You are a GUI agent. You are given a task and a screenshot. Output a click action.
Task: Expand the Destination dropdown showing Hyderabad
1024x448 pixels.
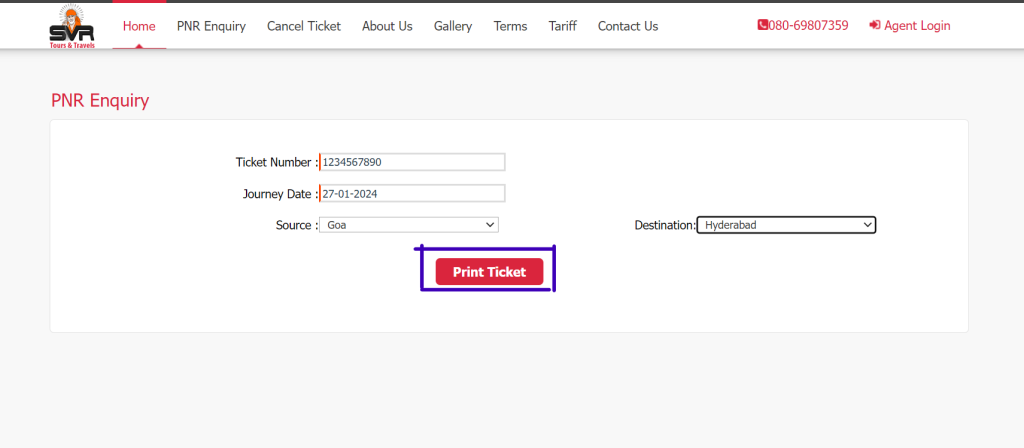786,225
